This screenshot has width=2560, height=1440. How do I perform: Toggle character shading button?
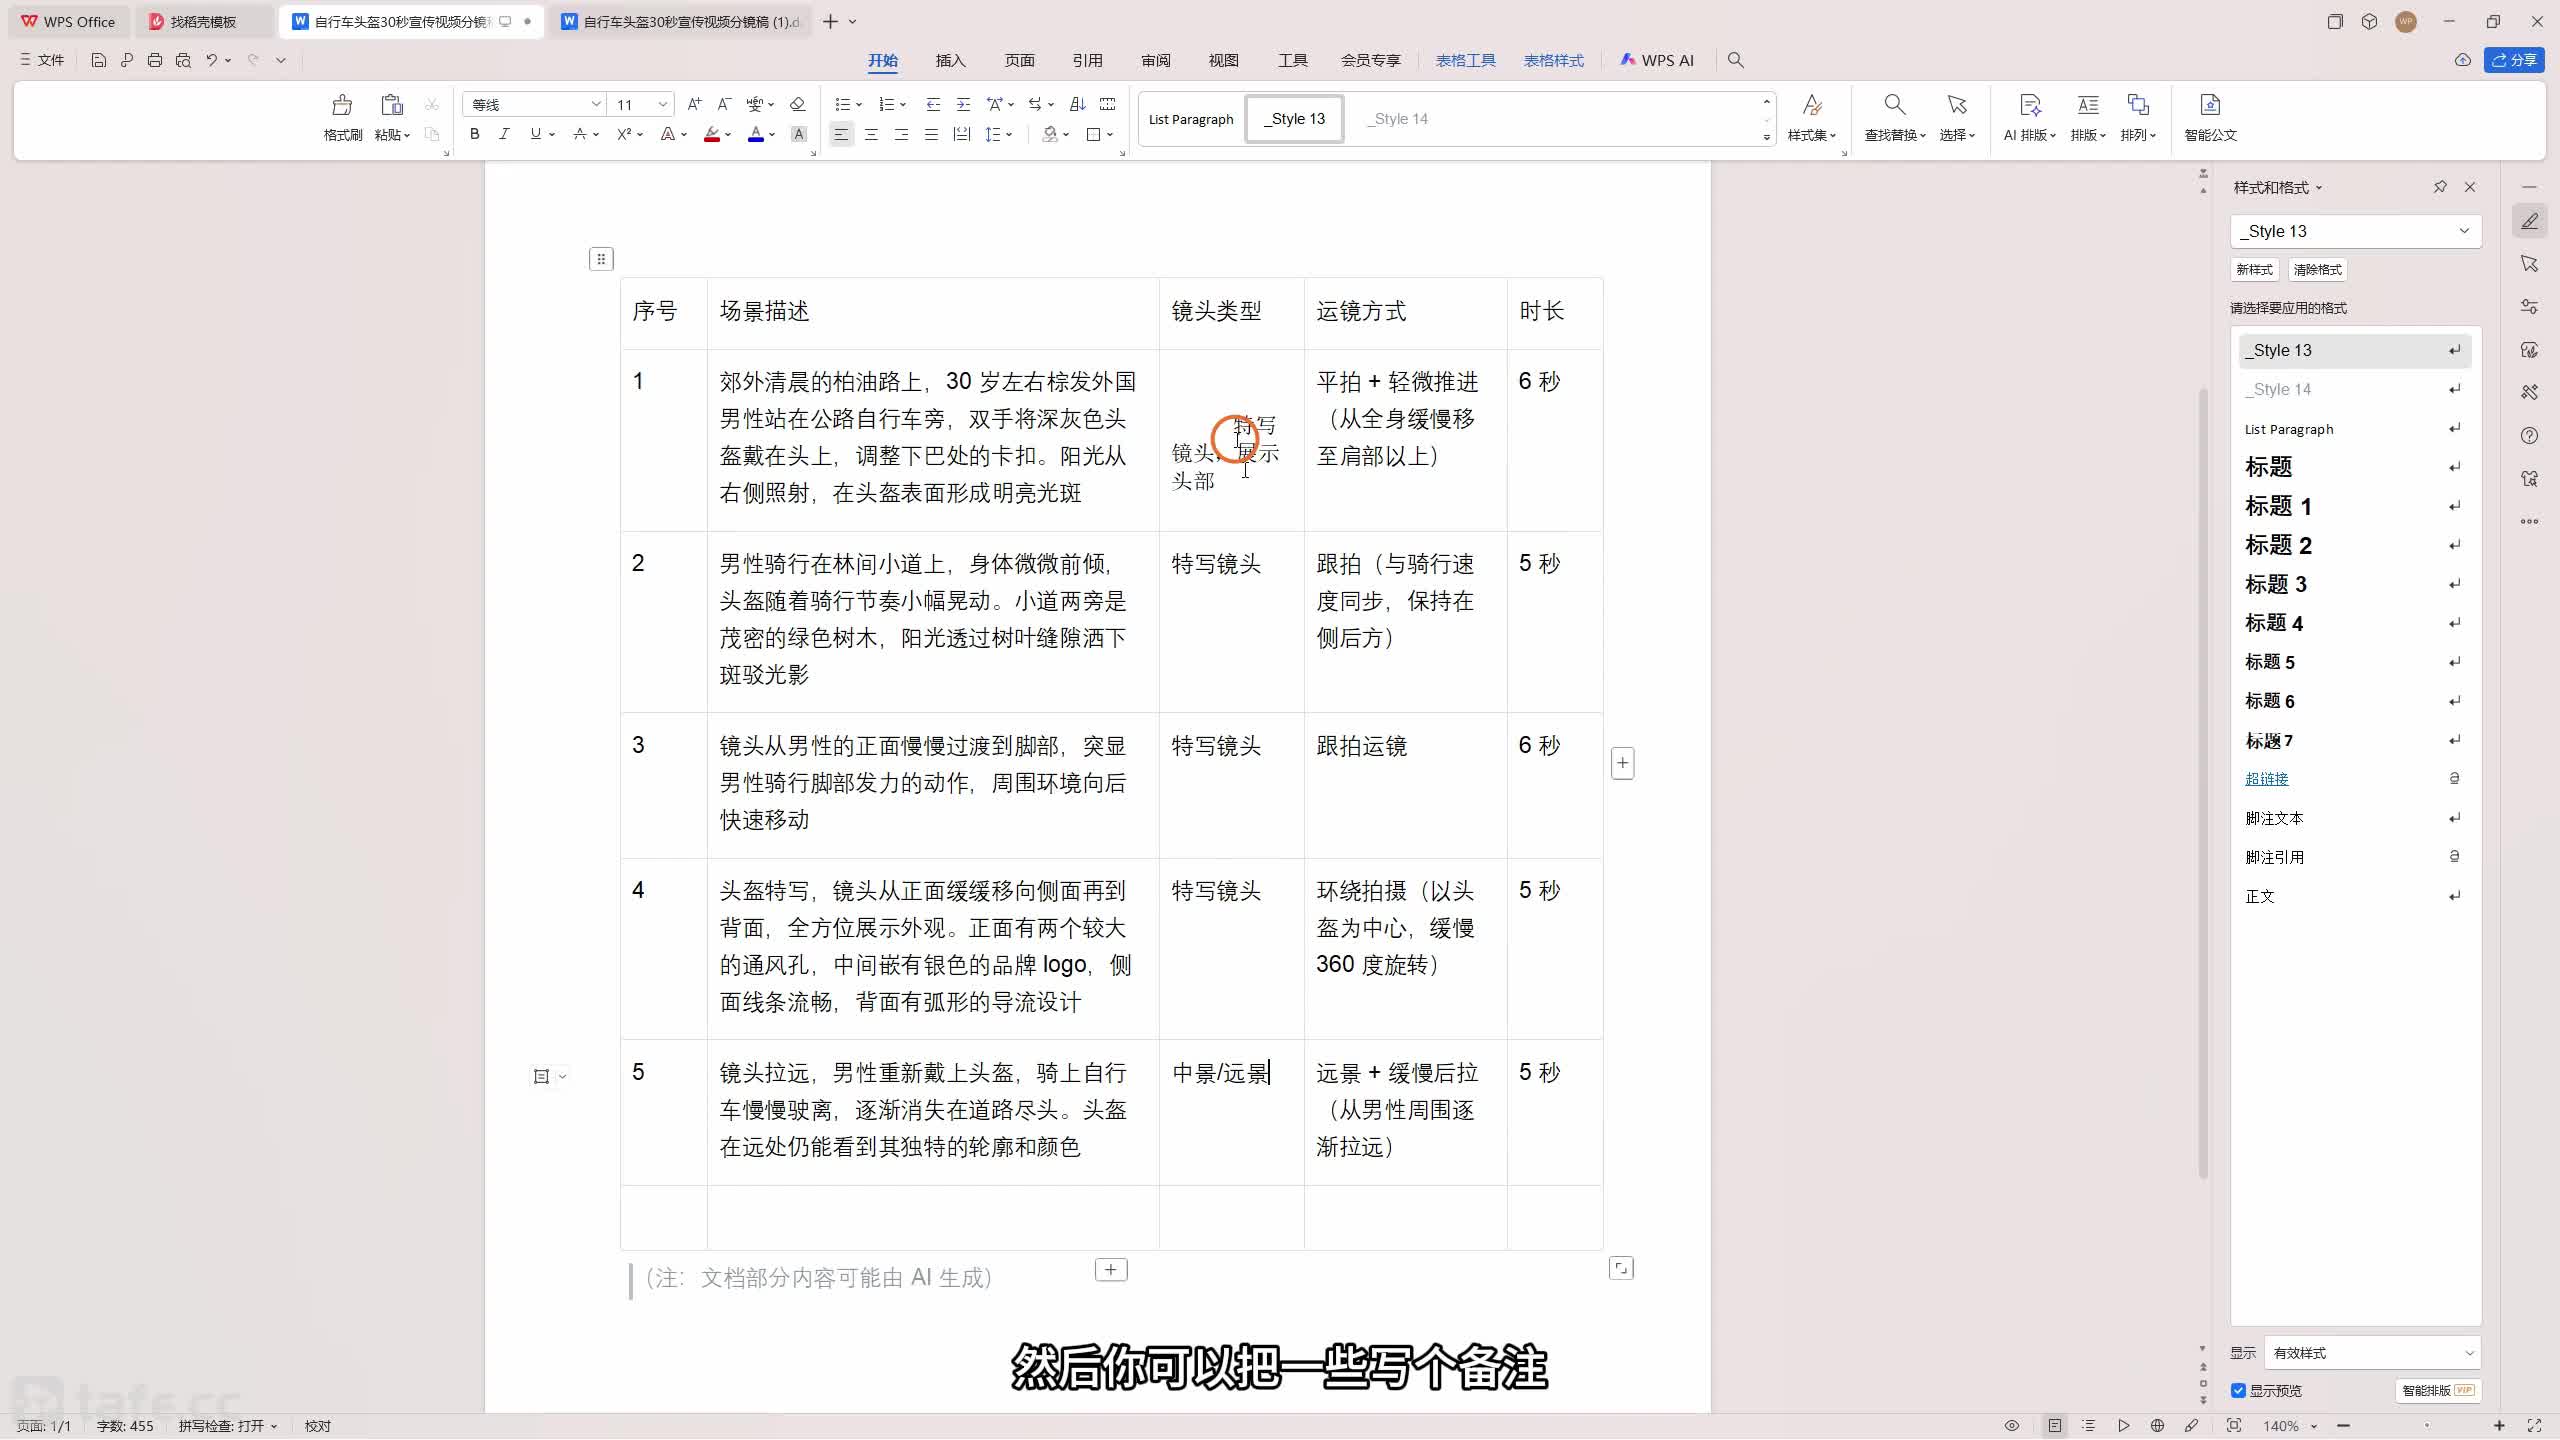coord(799,134)
